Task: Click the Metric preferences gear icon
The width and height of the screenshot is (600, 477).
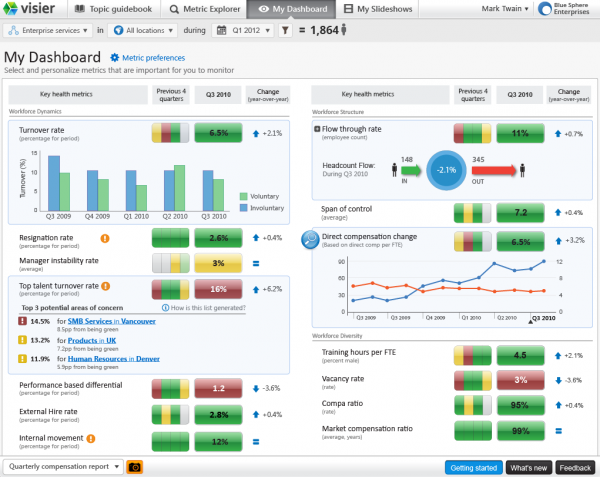Action: point(114,58)
